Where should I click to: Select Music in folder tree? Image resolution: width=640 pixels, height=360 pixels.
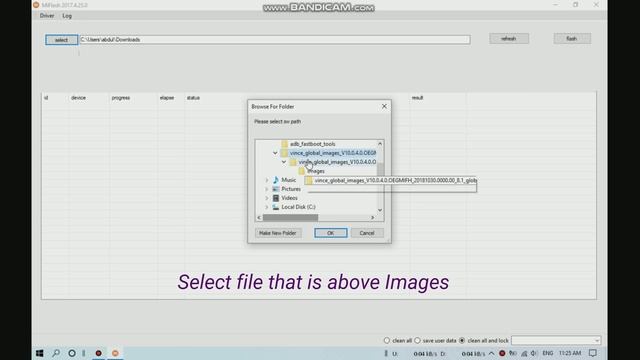289,180
